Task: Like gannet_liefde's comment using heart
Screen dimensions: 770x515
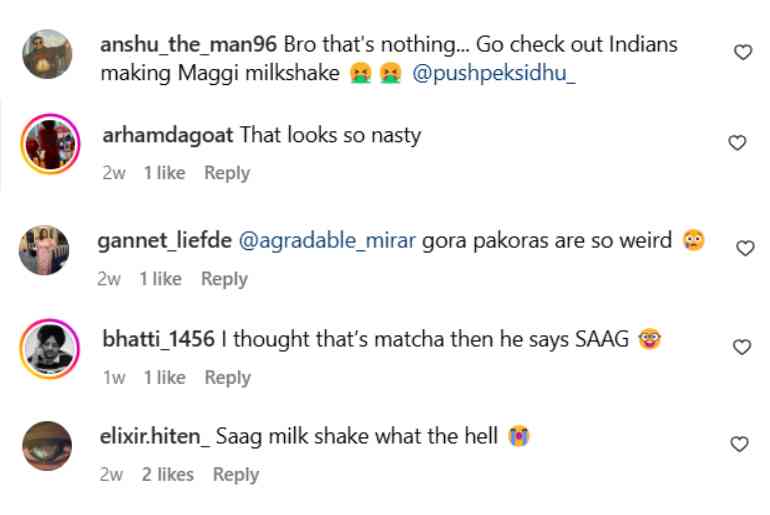Action: pyautogui.click(x=745, y=248)
